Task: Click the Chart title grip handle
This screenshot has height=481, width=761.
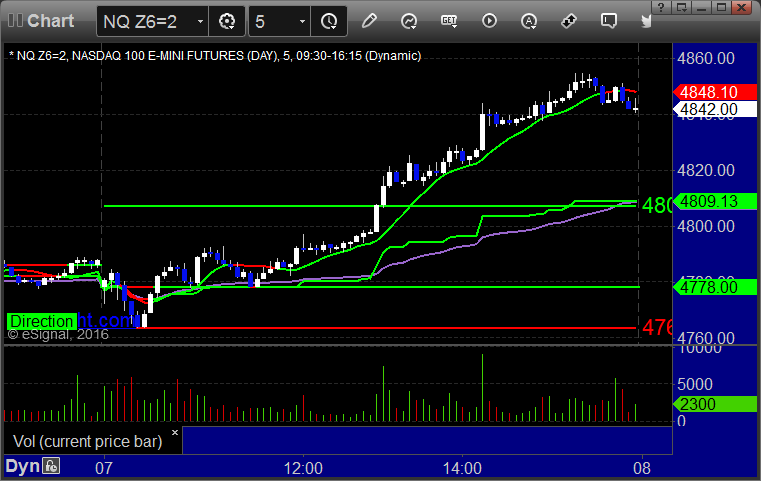Action: (15, 21)
